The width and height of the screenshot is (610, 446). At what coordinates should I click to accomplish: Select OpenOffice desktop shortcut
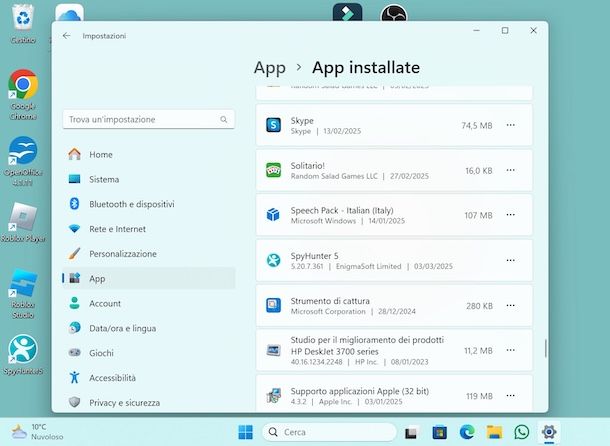23,161
